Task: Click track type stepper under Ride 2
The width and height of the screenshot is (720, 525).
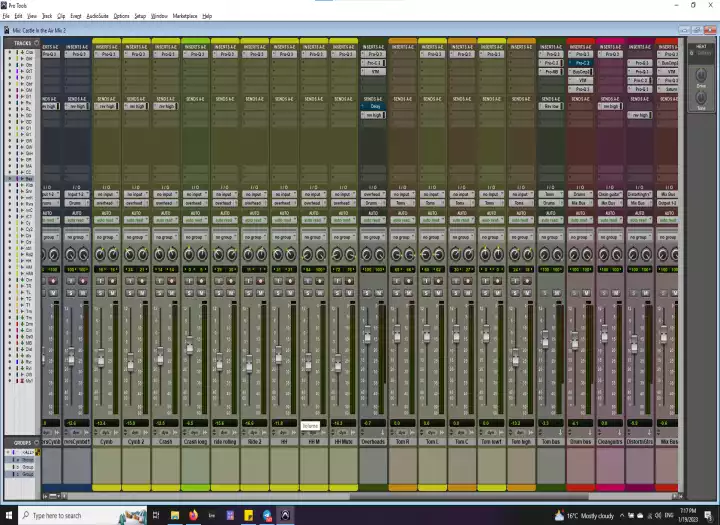Action: (244, 433)
